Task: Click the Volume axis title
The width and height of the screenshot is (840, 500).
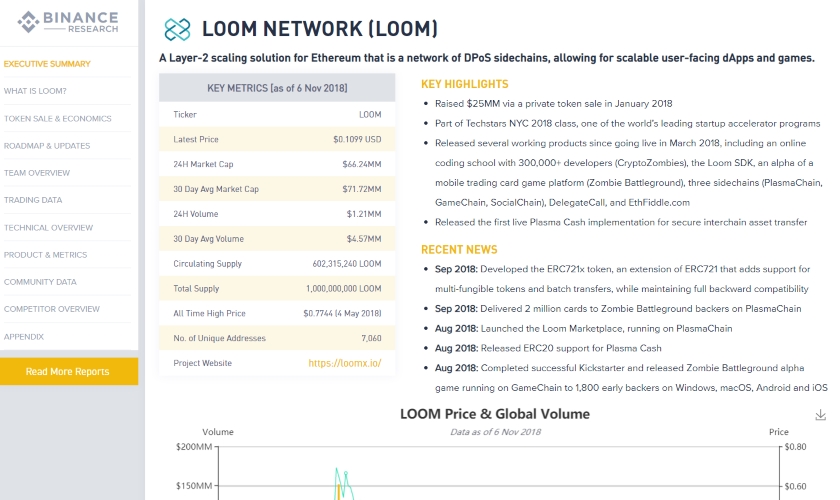Action: pyautogui.click(x=218, y=432)
